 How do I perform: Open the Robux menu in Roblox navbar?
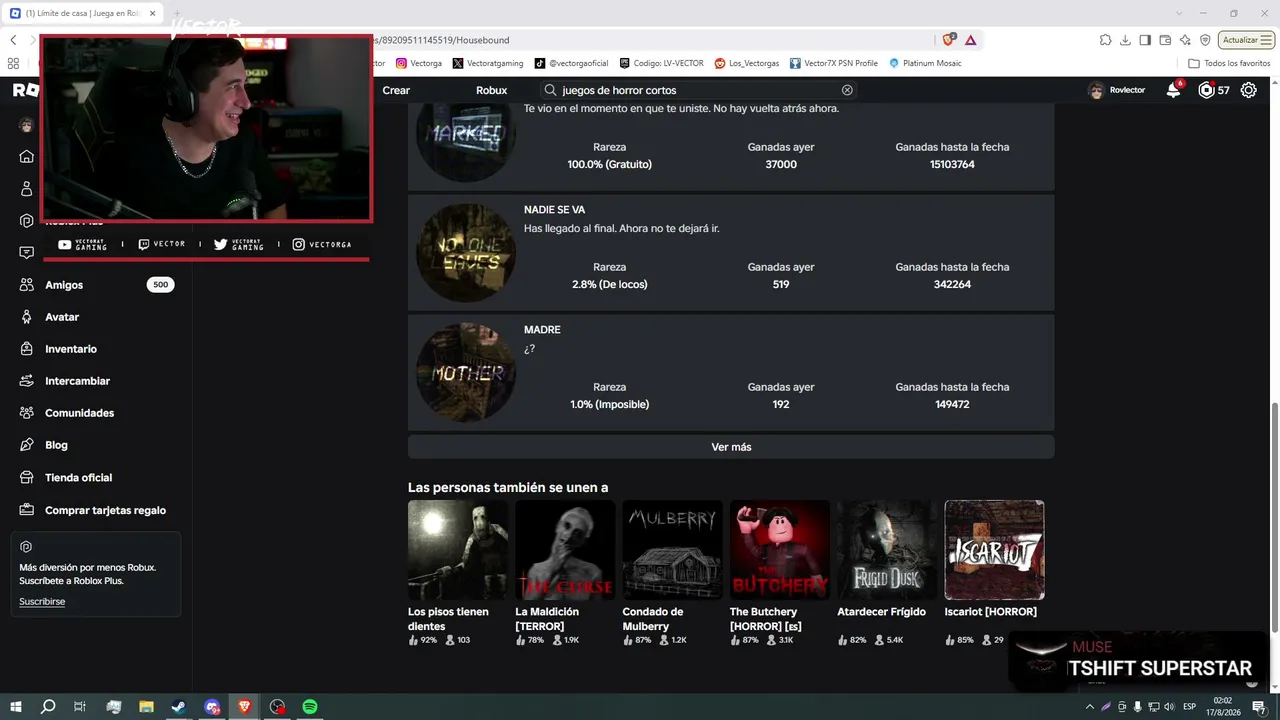[x=491, y=90]
